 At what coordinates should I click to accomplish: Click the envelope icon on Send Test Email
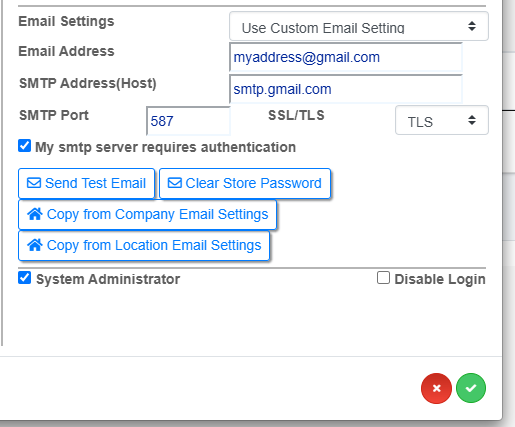(x=34, y=183)
